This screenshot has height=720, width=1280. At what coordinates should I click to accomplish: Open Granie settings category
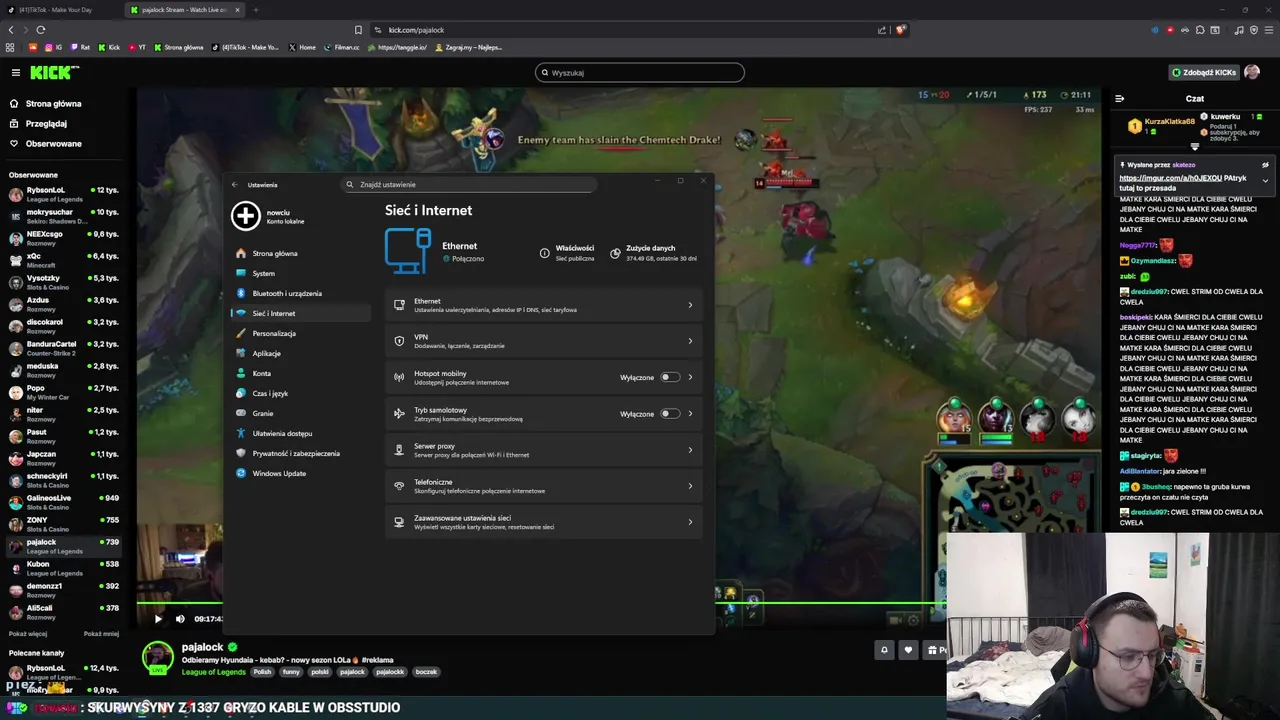(x=300, y=413)
